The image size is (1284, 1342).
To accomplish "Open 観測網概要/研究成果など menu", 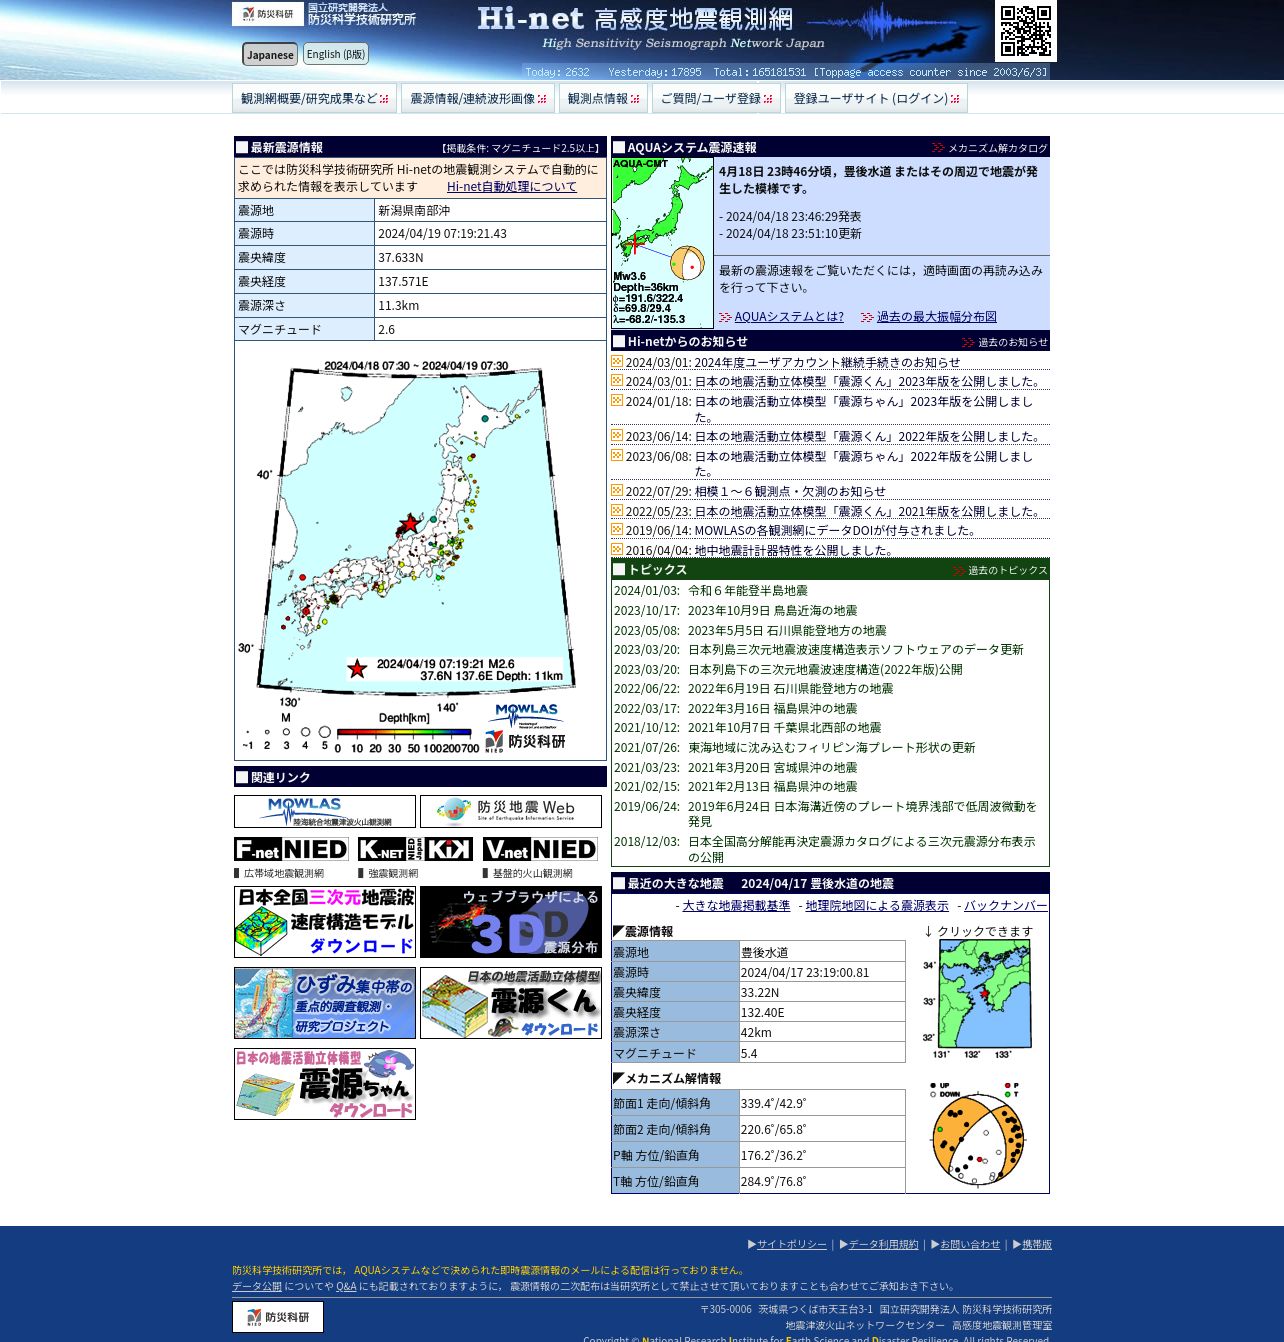I will click(314, 98).
